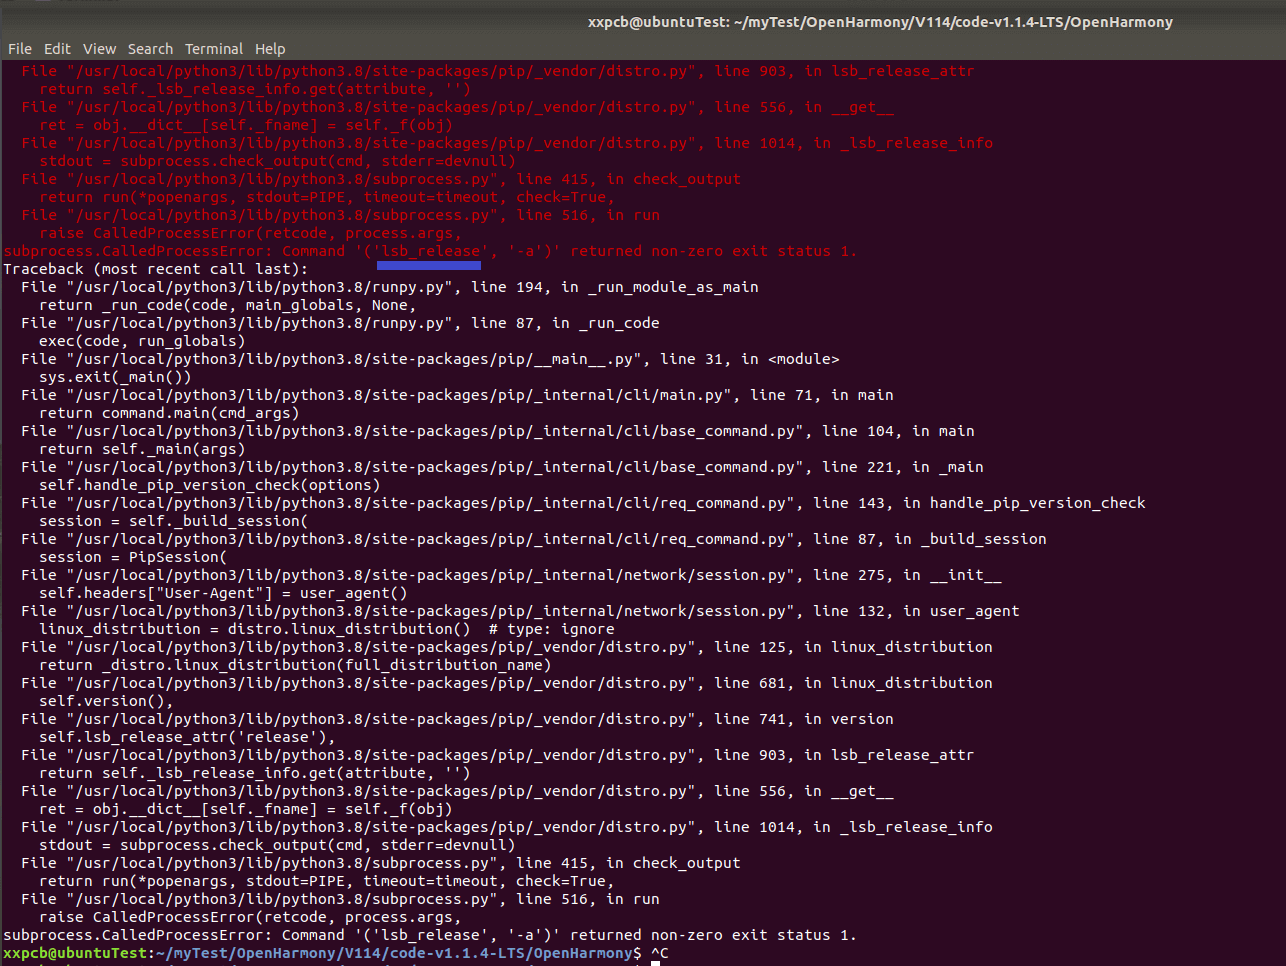
Task: Open the Edit menu
Action: (57, 48)
